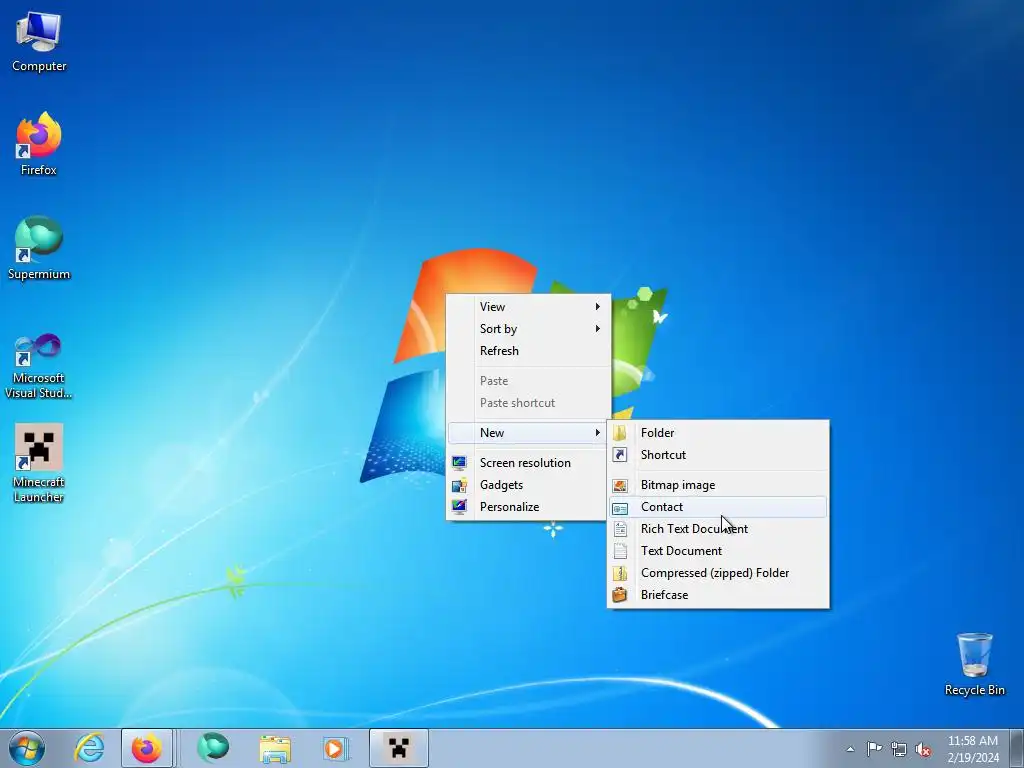Click the Minecraft Launcher taskbar button
This screenshot has width=1024, height=768.
click(398, 748)
